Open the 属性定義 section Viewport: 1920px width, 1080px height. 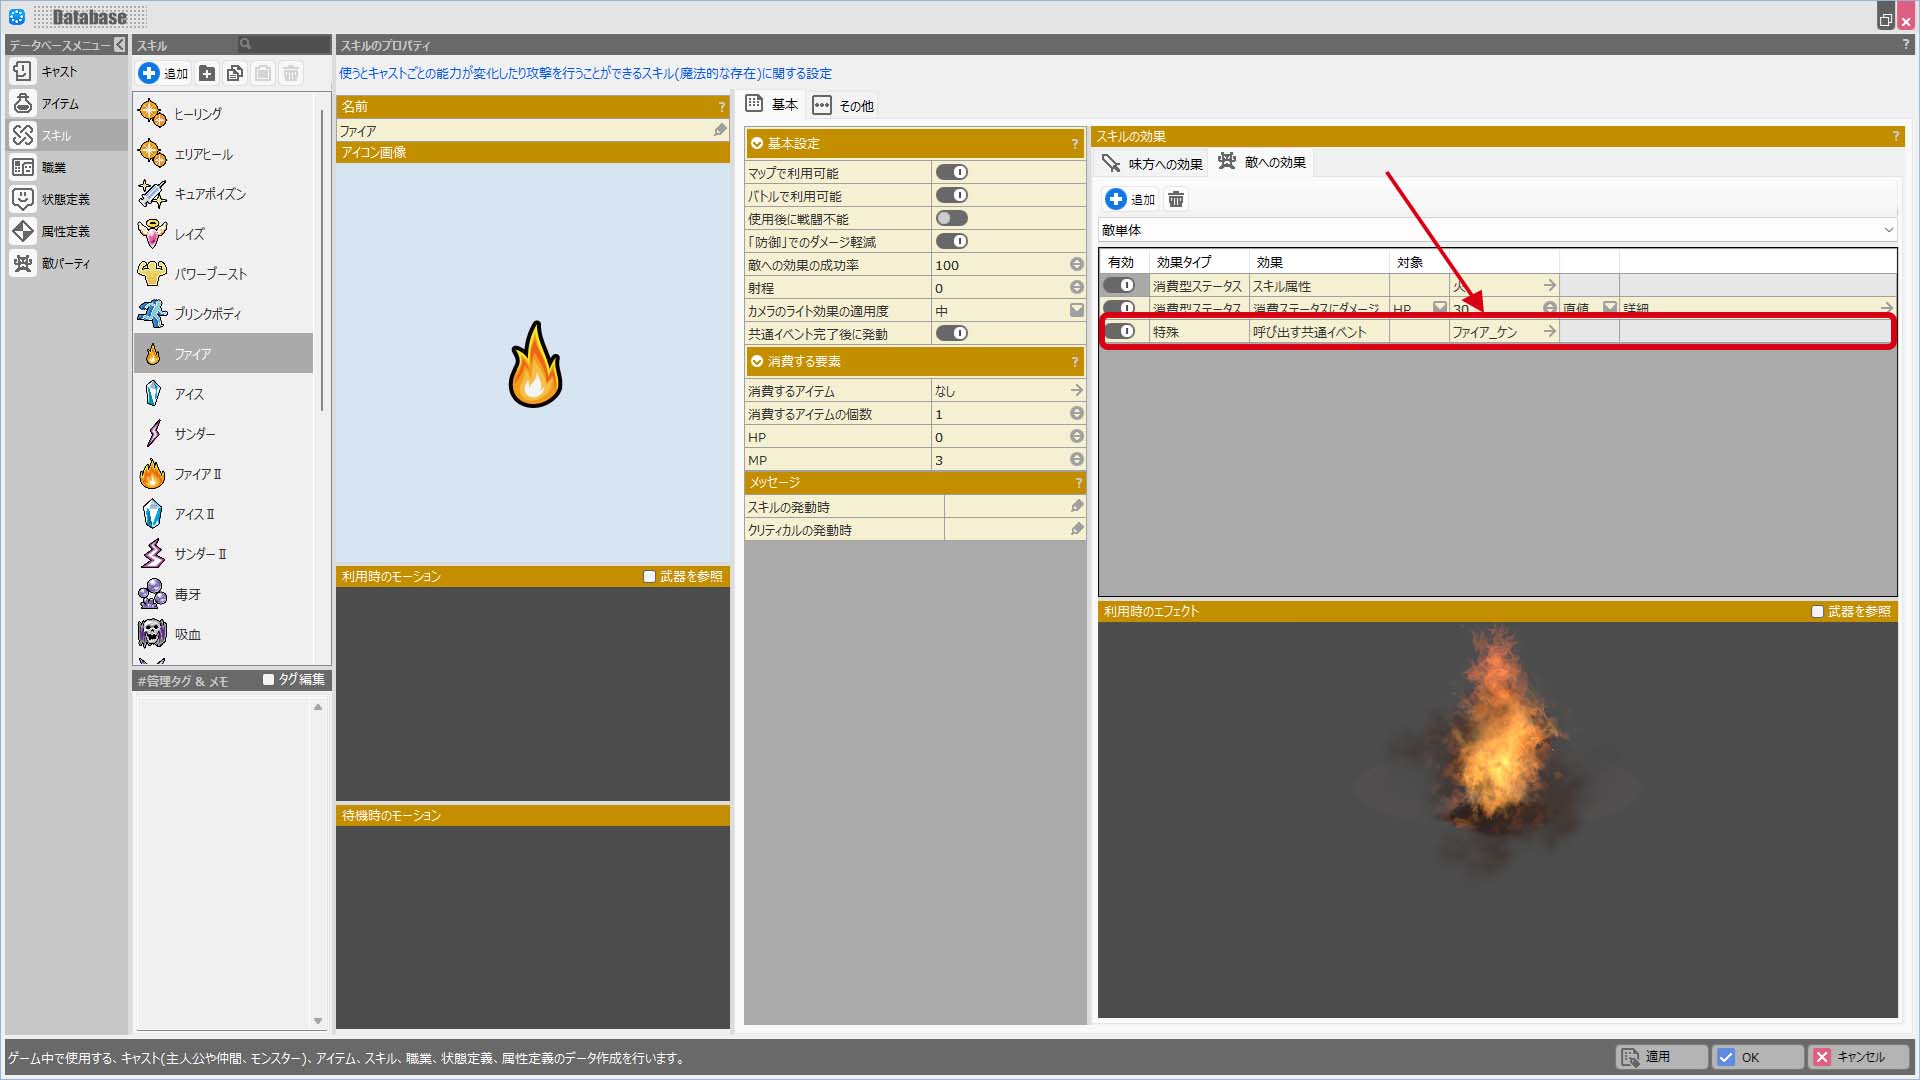[66, 231]
